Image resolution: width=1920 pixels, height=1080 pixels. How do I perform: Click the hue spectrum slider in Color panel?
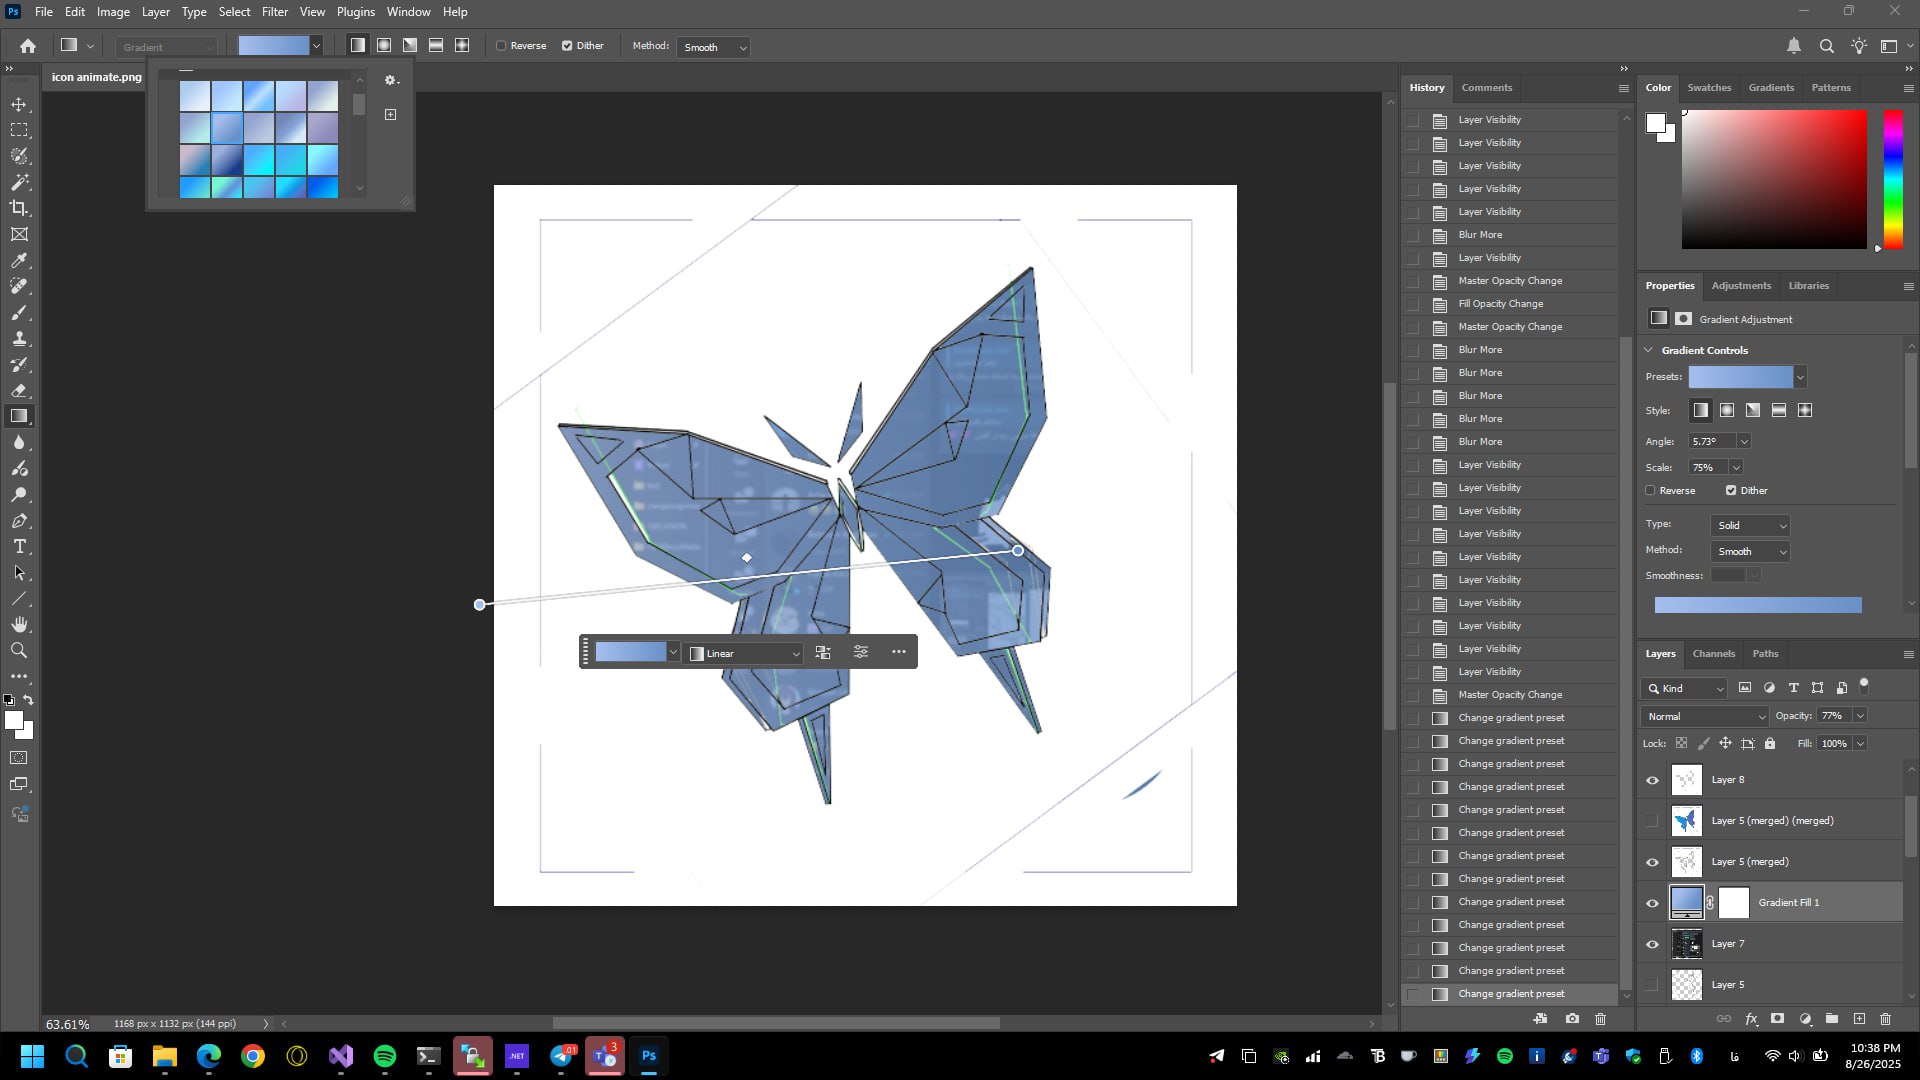[x=1892, y=178]
